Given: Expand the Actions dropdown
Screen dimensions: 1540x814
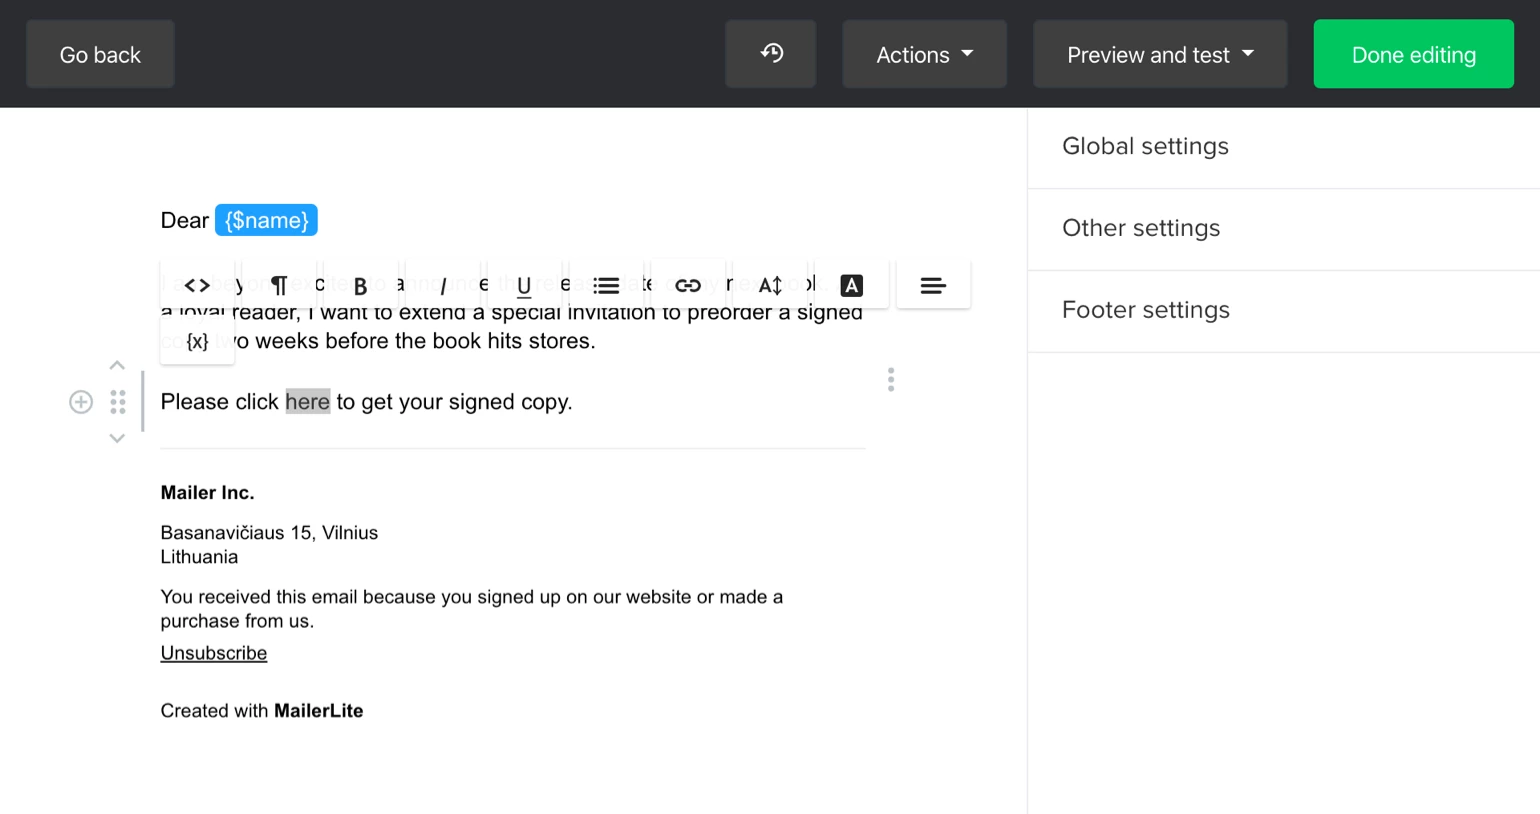Looking at the screenshot, I should 924,55.
